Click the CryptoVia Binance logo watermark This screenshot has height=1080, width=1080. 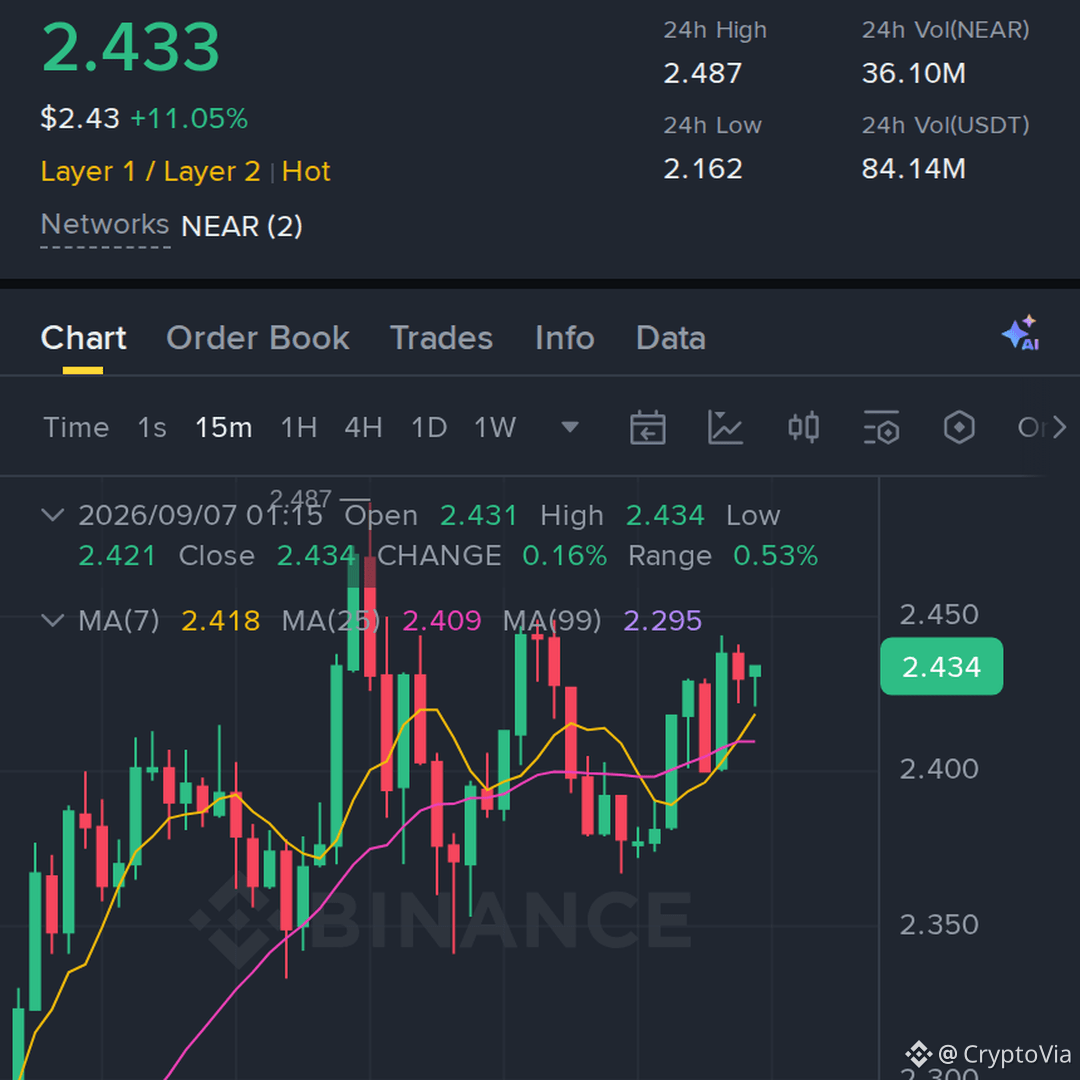tap(918, 1054)
